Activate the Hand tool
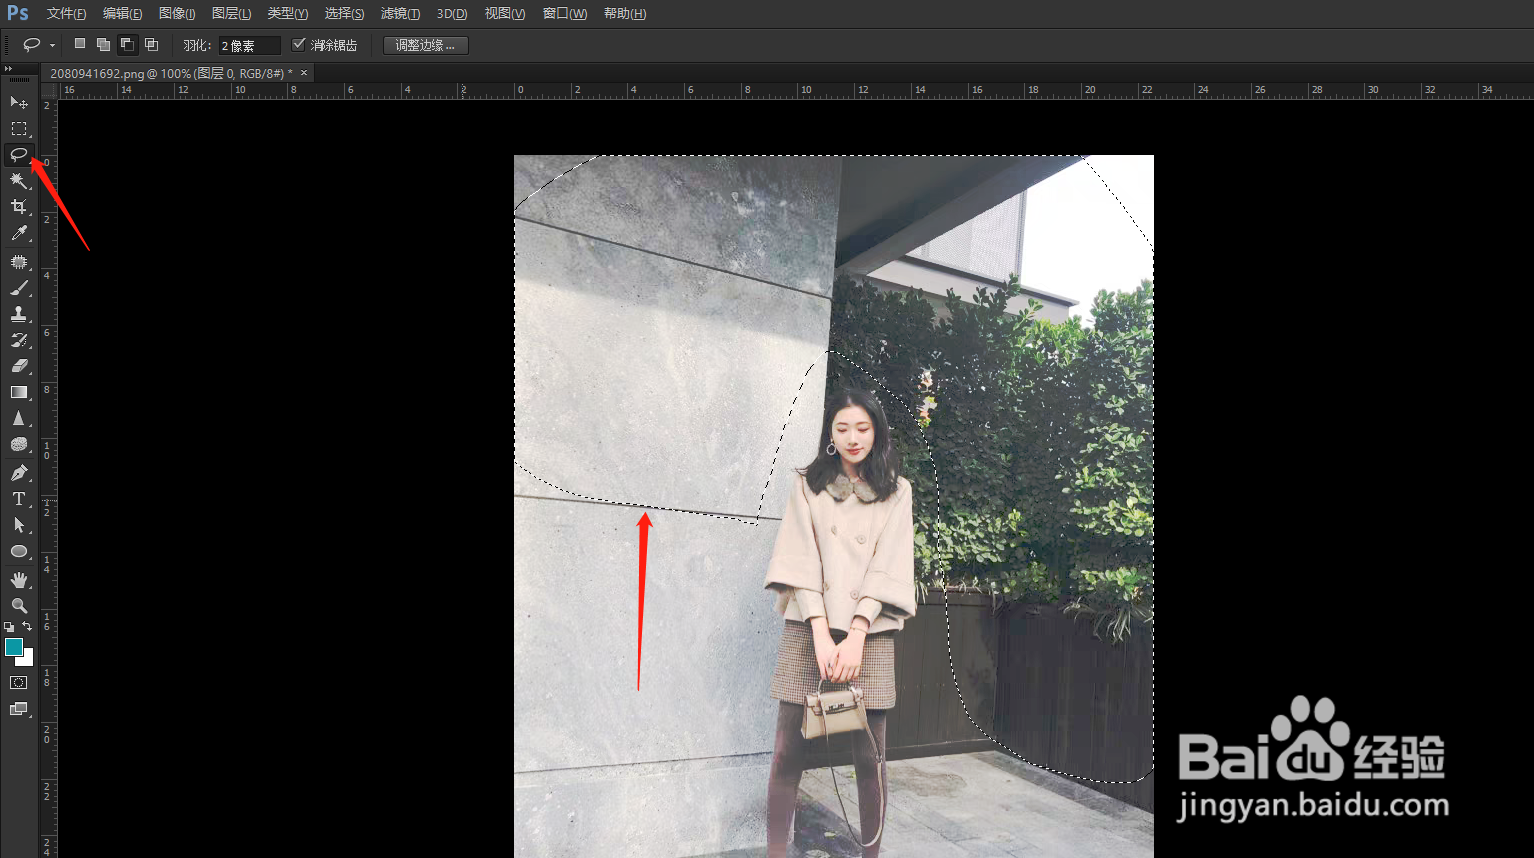The image size is (1534, 858). coord(18,578)
